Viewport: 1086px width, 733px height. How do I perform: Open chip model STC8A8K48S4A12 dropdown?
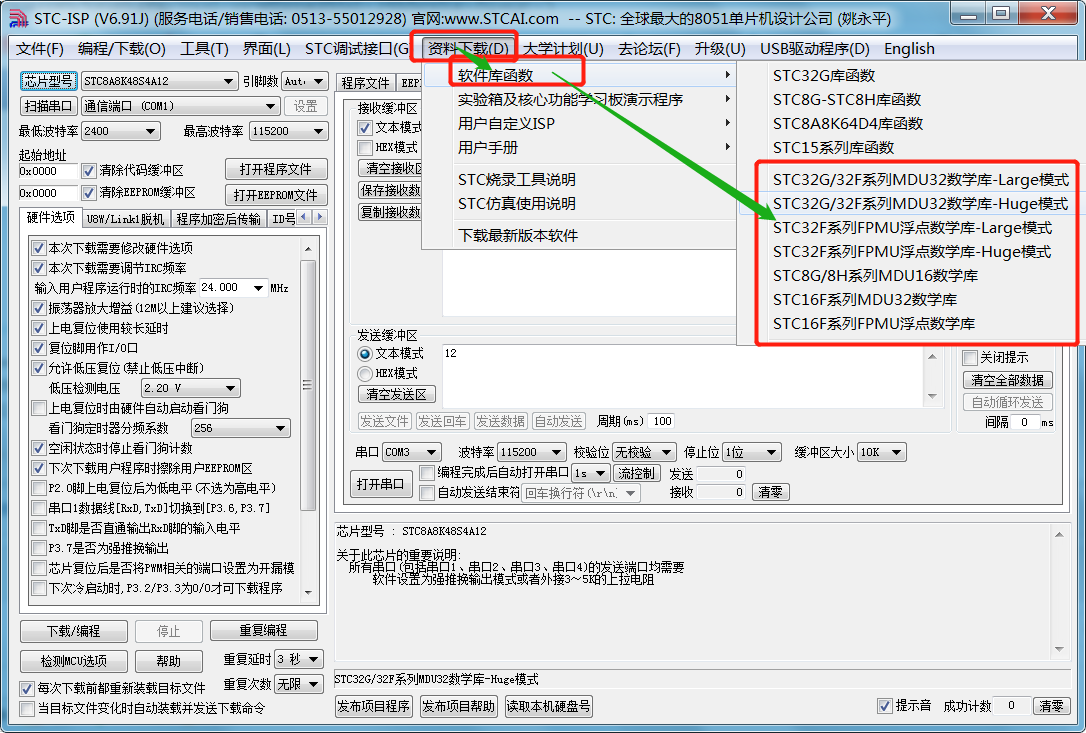point(159,81)
